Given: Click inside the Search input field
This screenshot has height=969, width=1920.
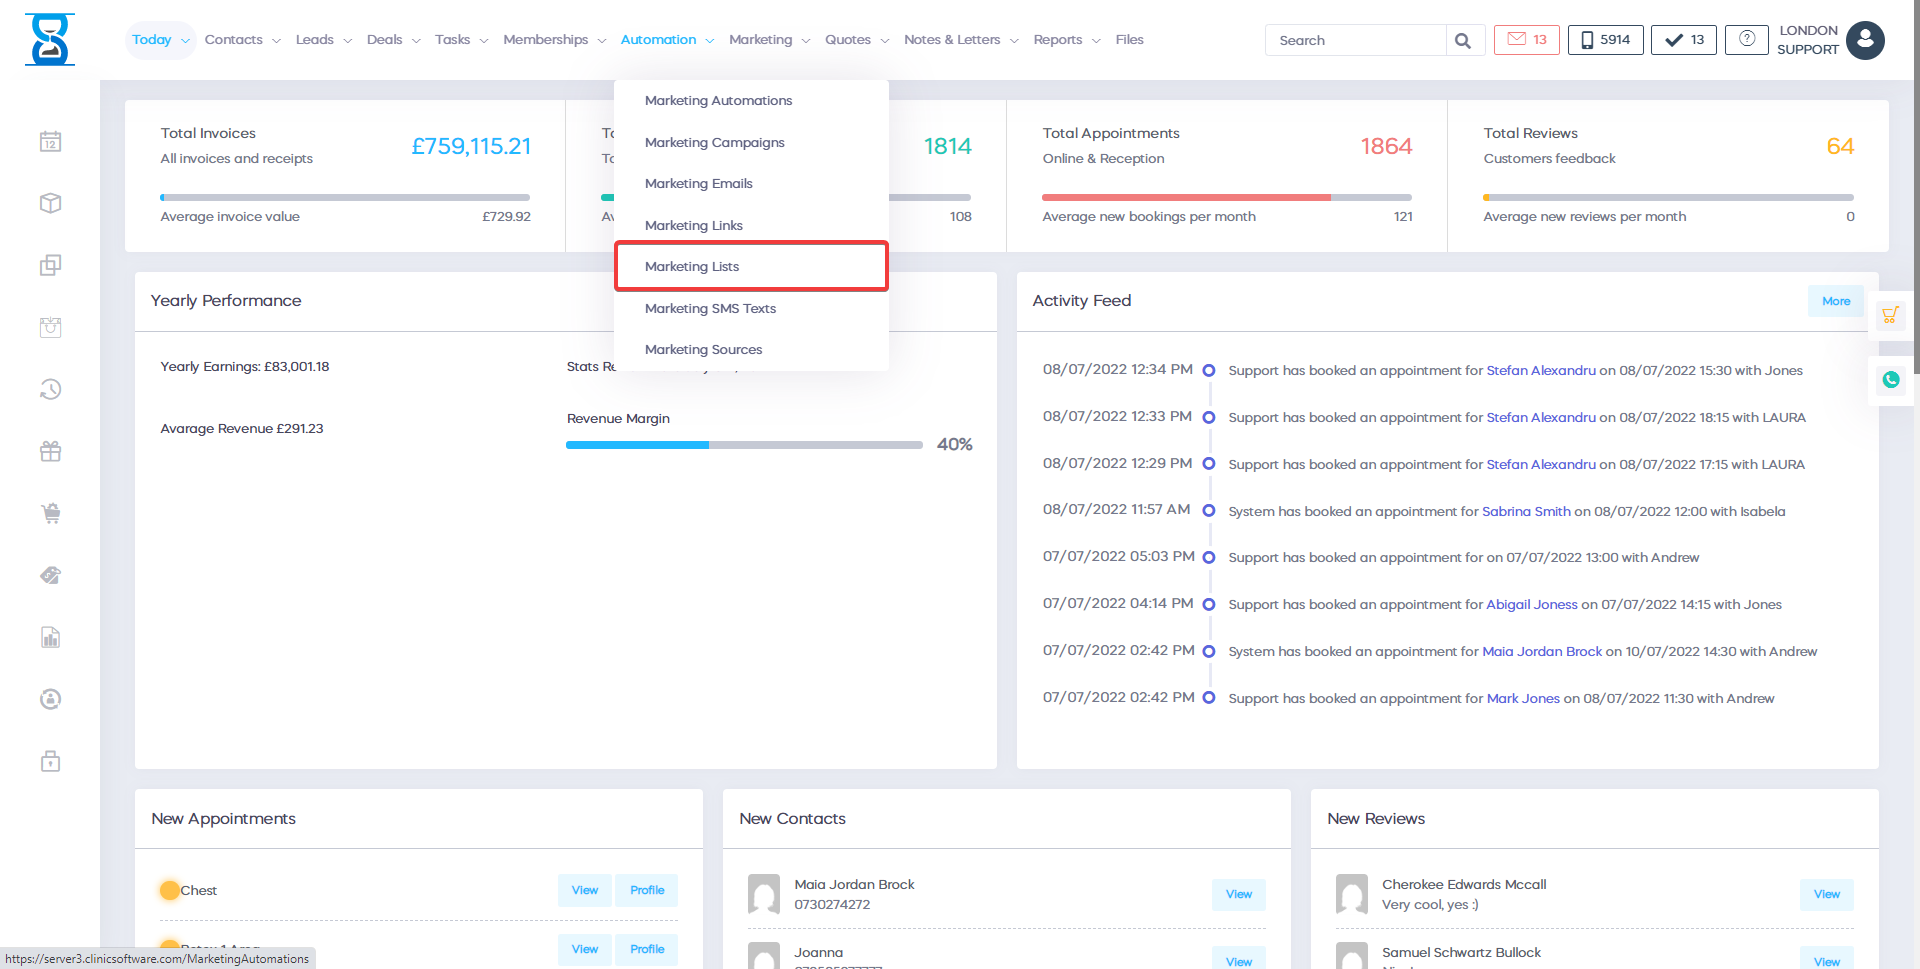Looking at the screenshot, I should click(x=1355, y=41).
